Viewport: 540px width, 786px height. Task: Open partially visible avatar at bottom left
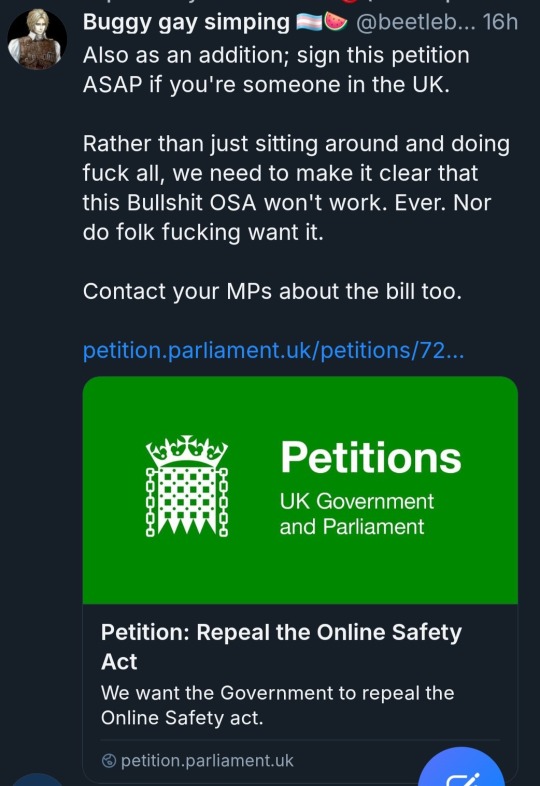(37, 780)
